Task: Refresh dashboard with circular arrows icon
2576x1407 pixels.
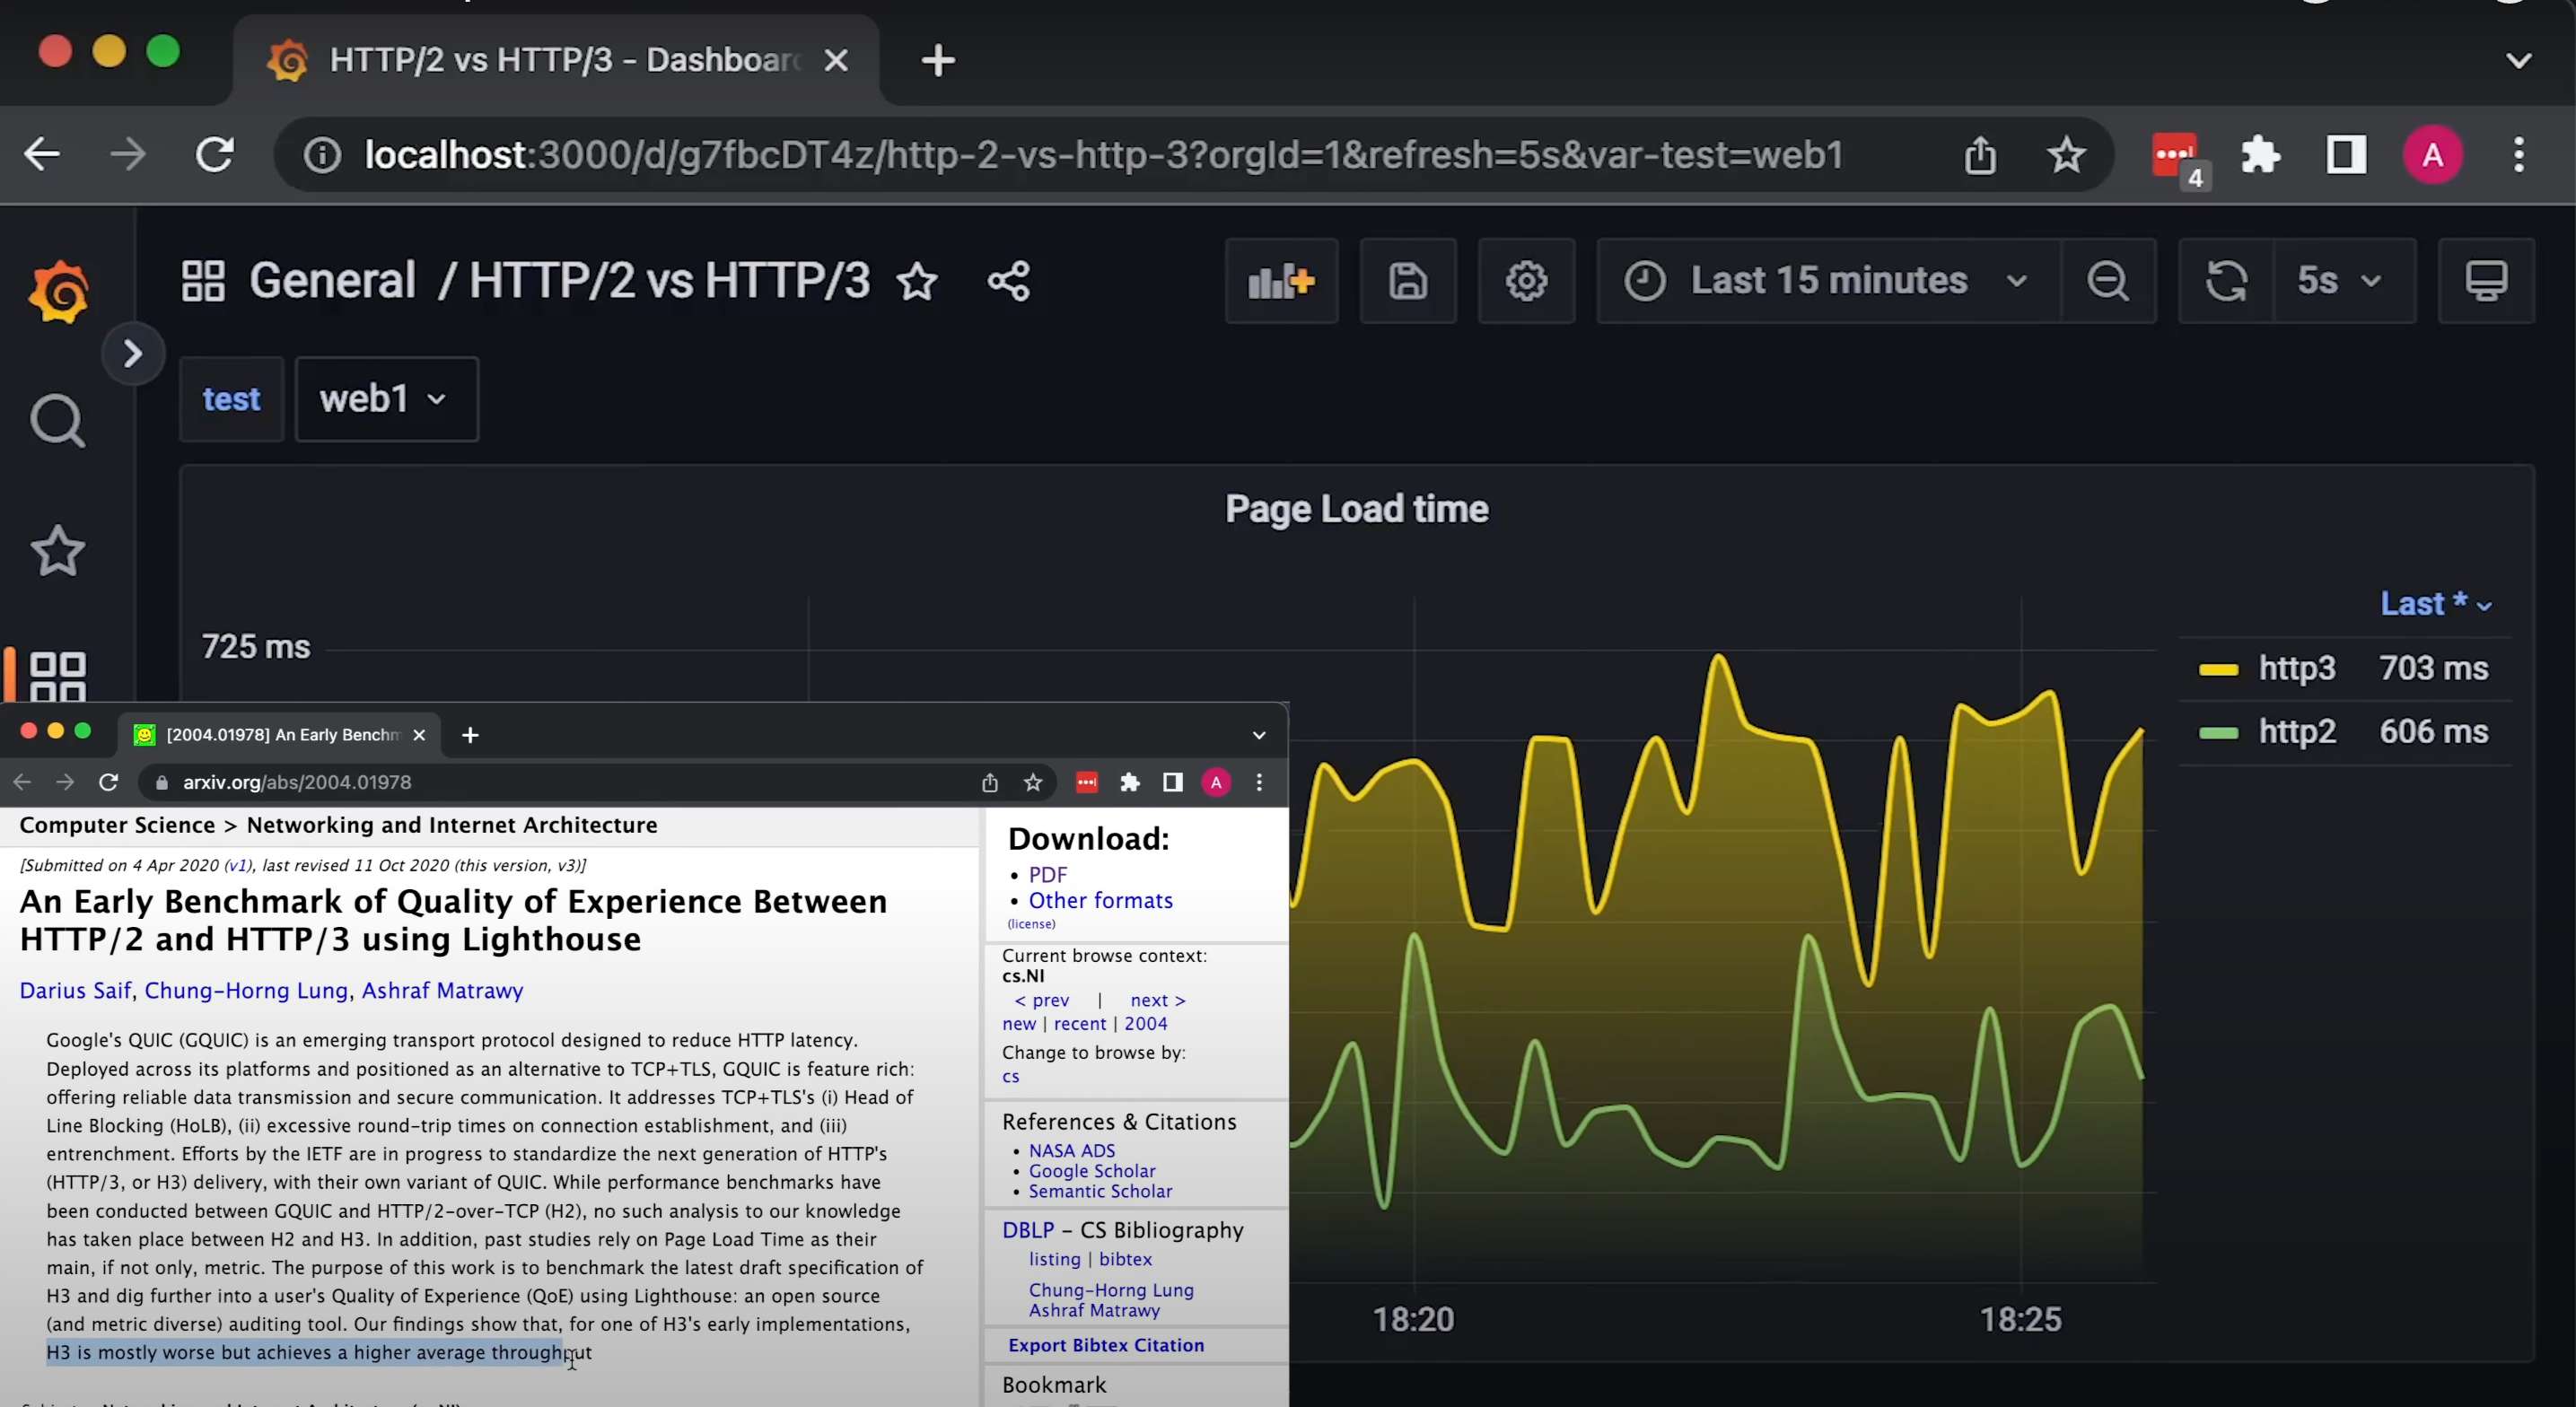Action: tap(2226, 281)
